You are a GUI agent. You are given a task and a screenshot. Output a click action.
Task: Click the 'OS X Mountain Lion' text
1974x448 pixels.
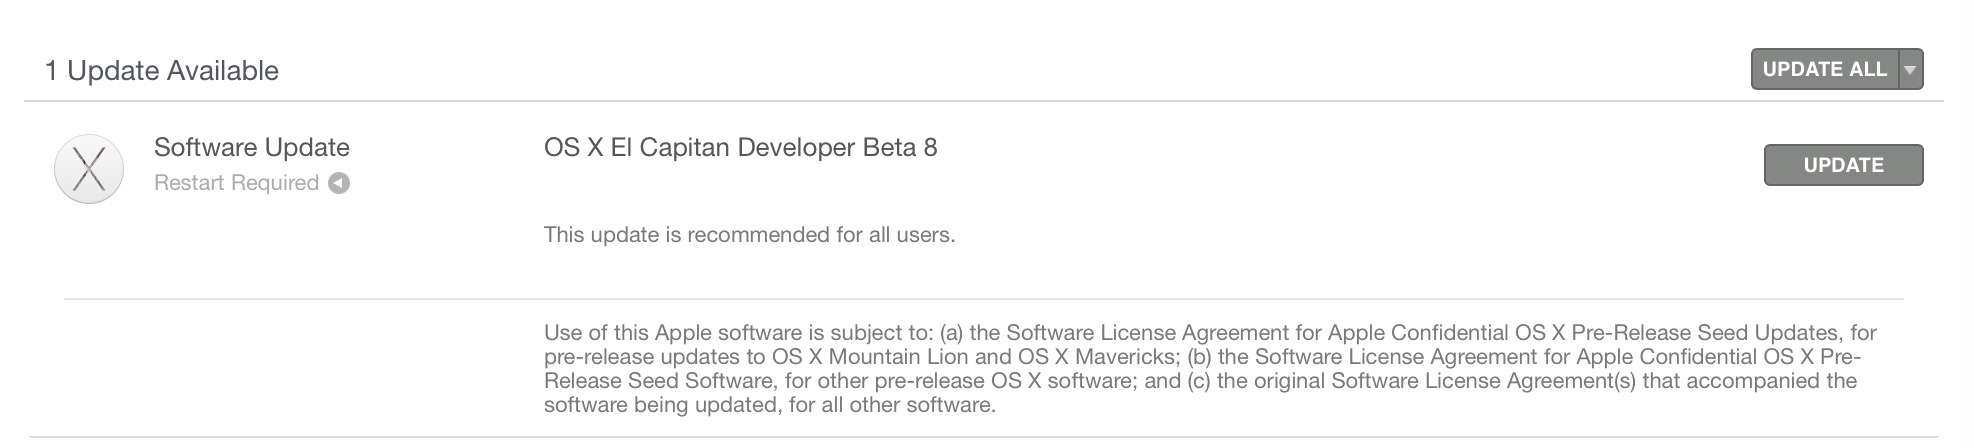point(869,357)
